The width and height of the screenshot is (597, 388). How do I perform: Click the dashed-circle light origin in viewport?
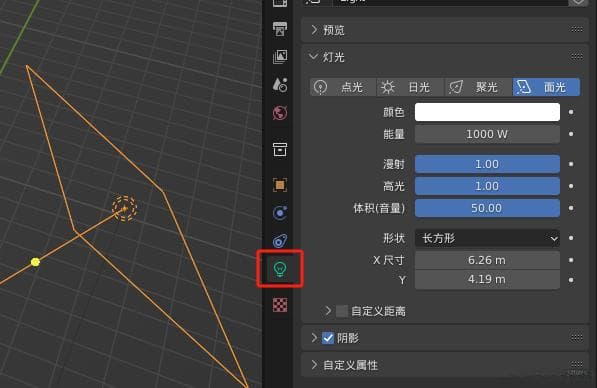pos(125,208)
